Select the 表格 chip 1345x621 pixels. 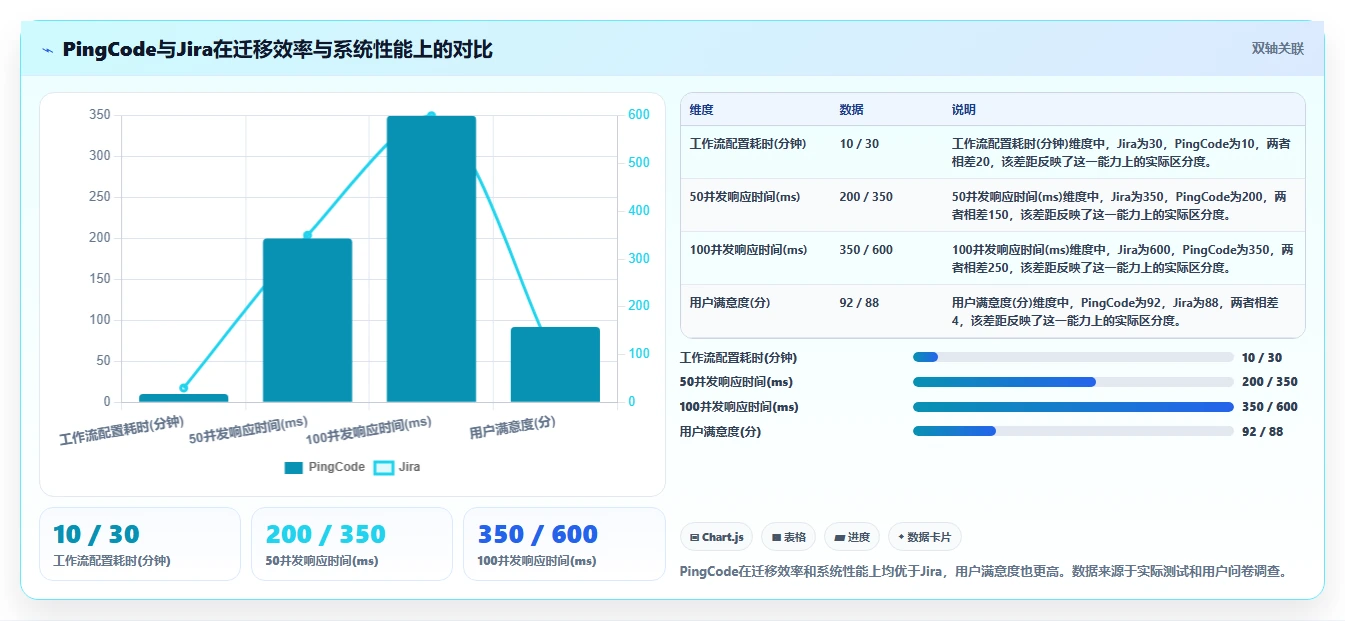click(789, 537)
